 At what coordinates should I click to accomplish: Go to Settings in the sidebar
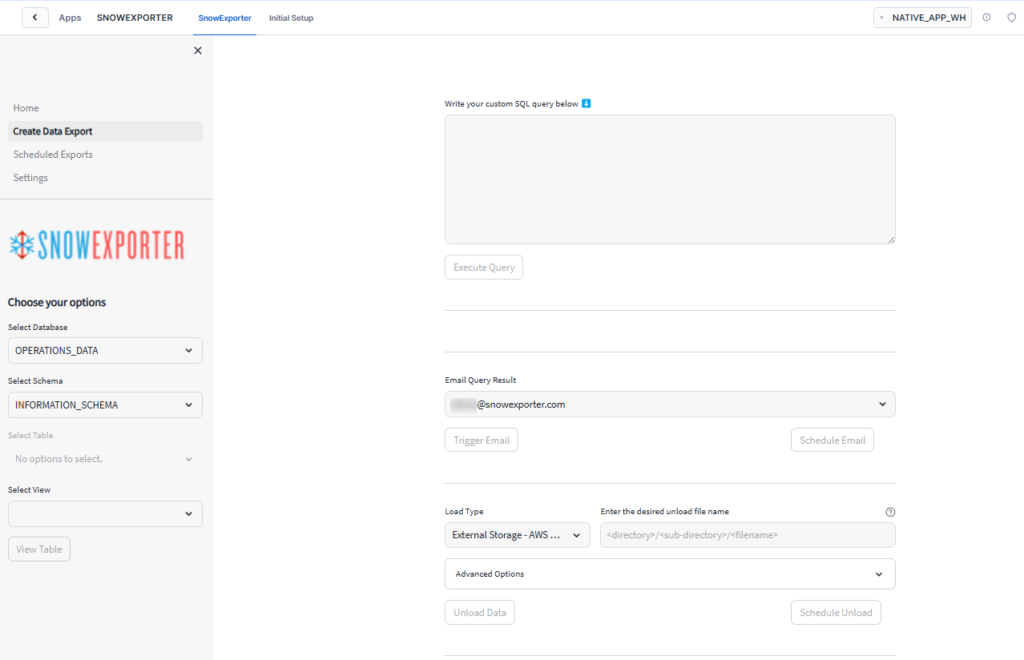click(x=31, y=178)
